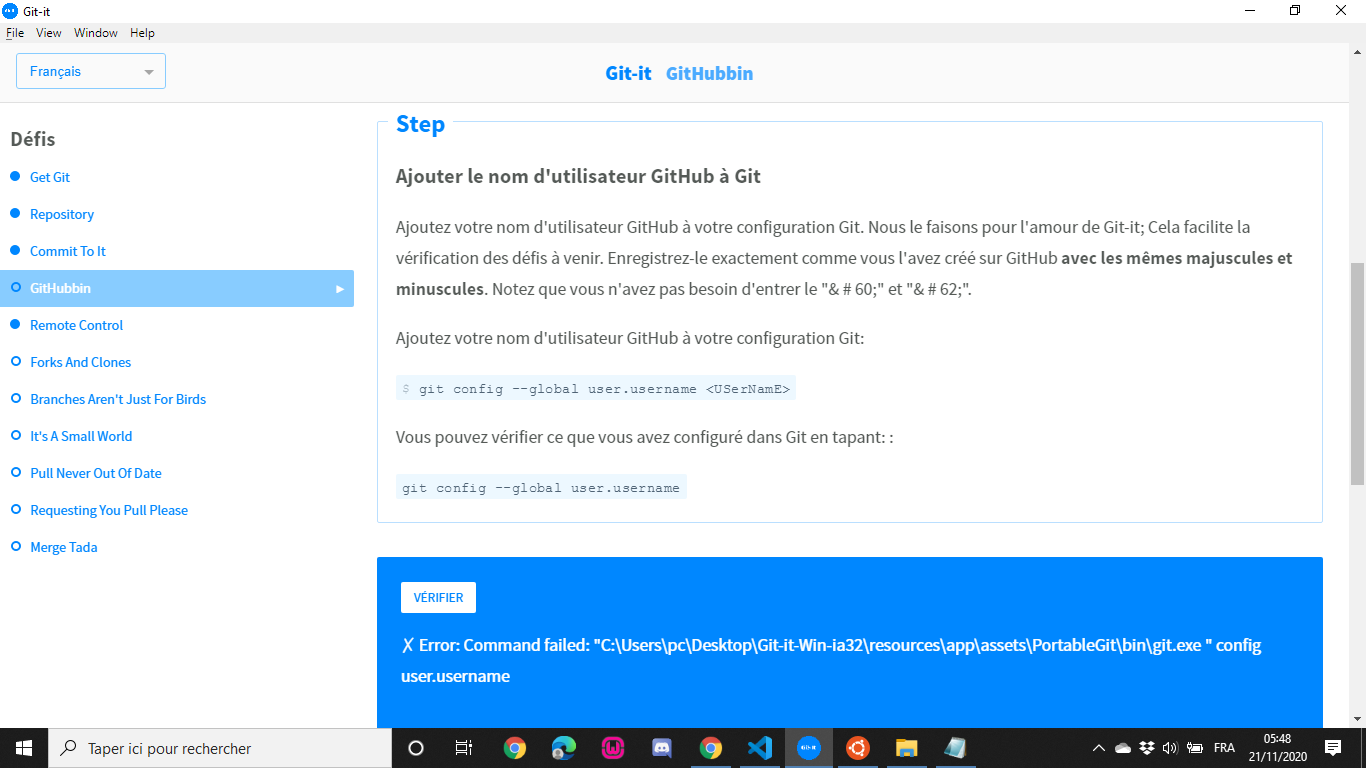
Task: Open the Français language dropdown
Action: (91, 71)
